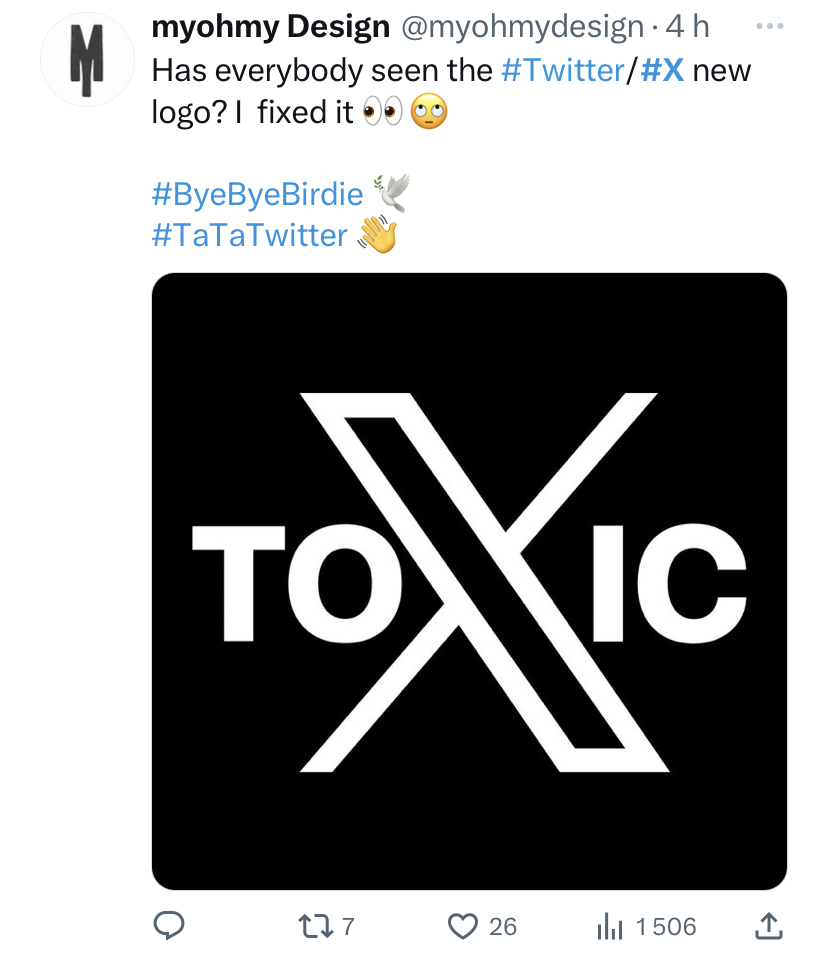Open the reply speech bubble icon
This screenshot has width=828, height=961.
[169, 925]
